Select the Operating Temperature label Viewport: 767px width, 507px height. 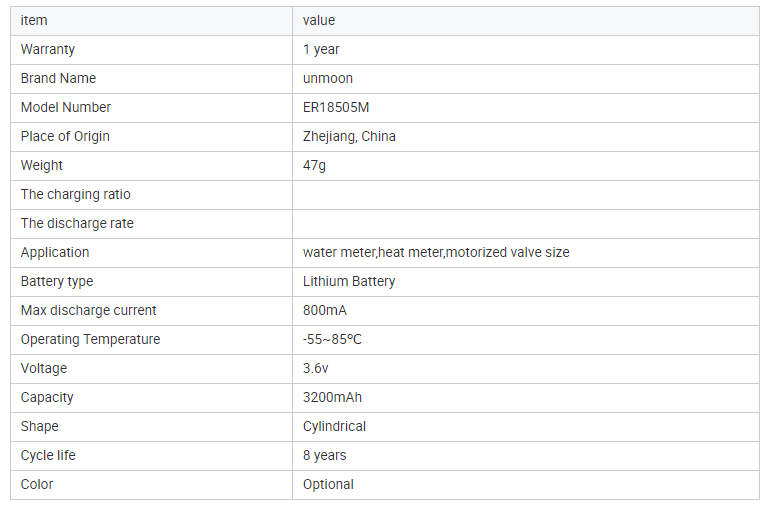tap(90, 340)
